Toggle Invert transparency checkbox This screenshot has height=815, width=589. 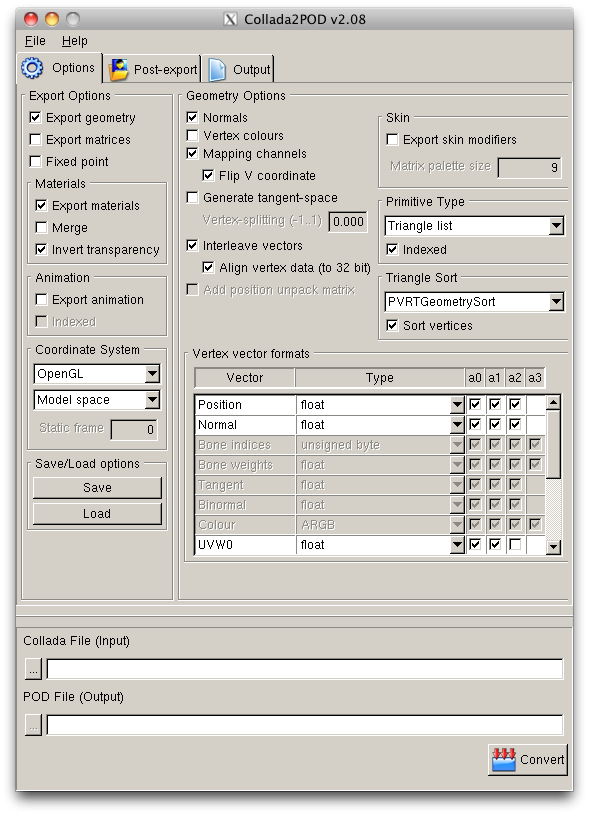point(41,249)
